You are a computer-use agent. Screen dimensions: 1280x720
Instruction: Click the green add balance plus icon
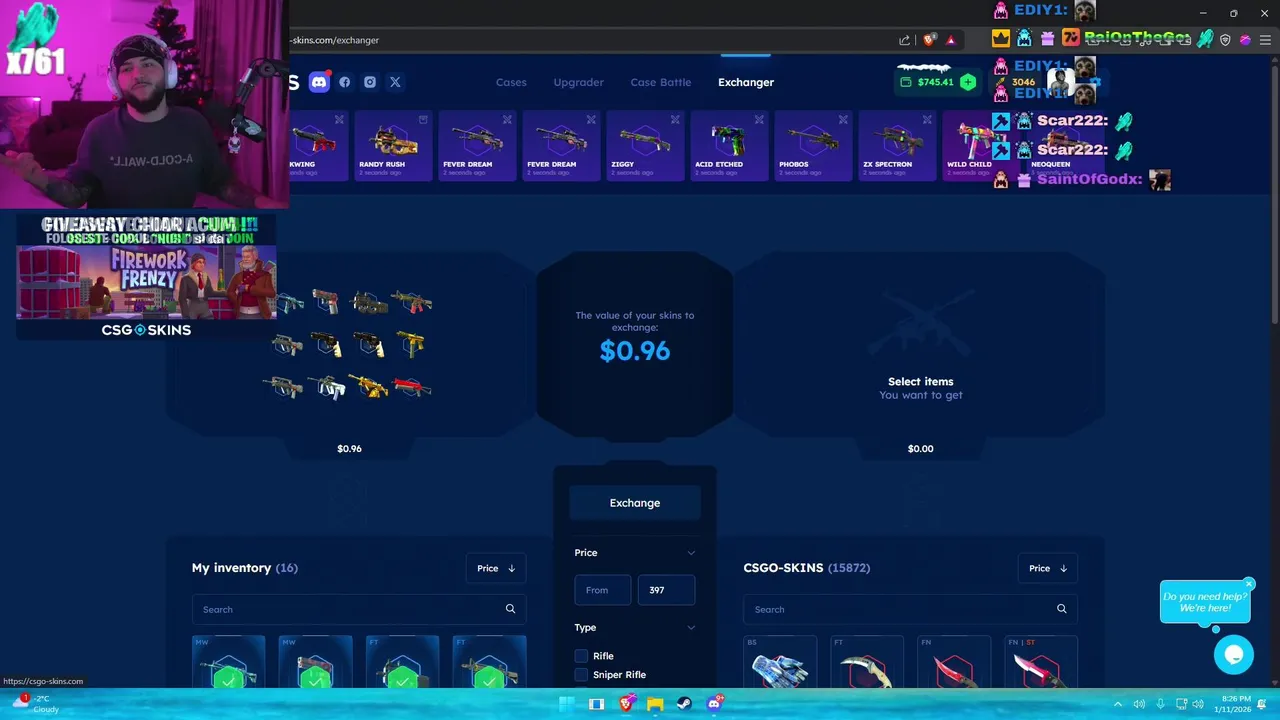[x=968, y=82]
